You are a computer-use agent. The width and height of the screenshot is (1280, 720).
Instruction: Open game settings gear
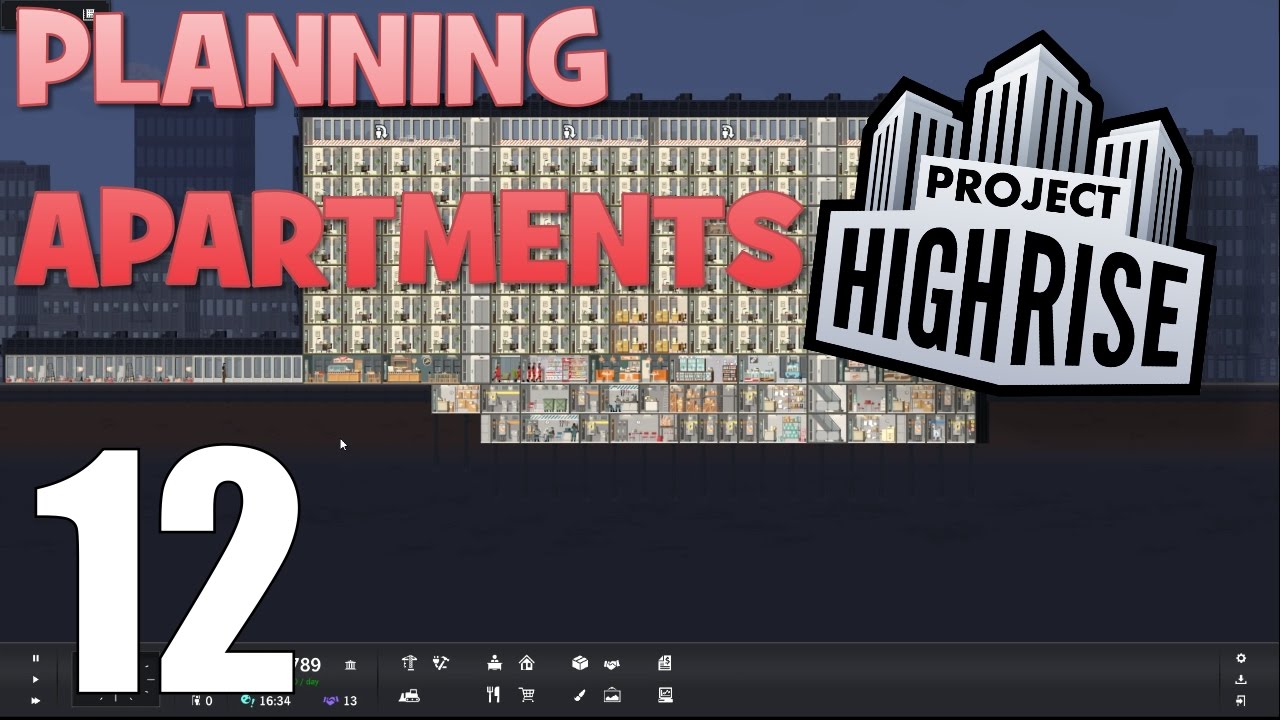[1241, 658]
